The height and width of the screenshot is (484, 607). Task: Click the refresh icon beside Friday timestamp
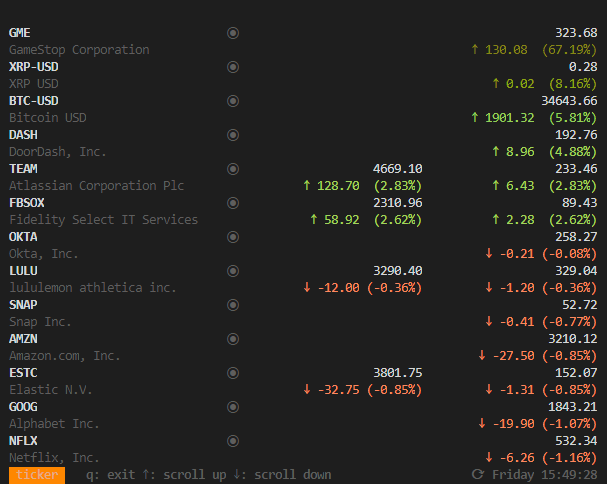[x=478, y=474]
